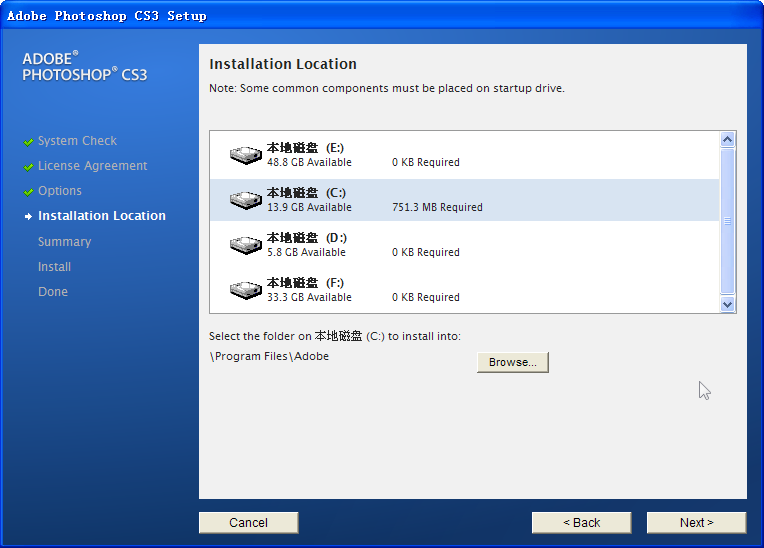Screen dimensions: 764x548
Task: Select drive 本地磁盘 (C:)
Action: click(464, 200)
